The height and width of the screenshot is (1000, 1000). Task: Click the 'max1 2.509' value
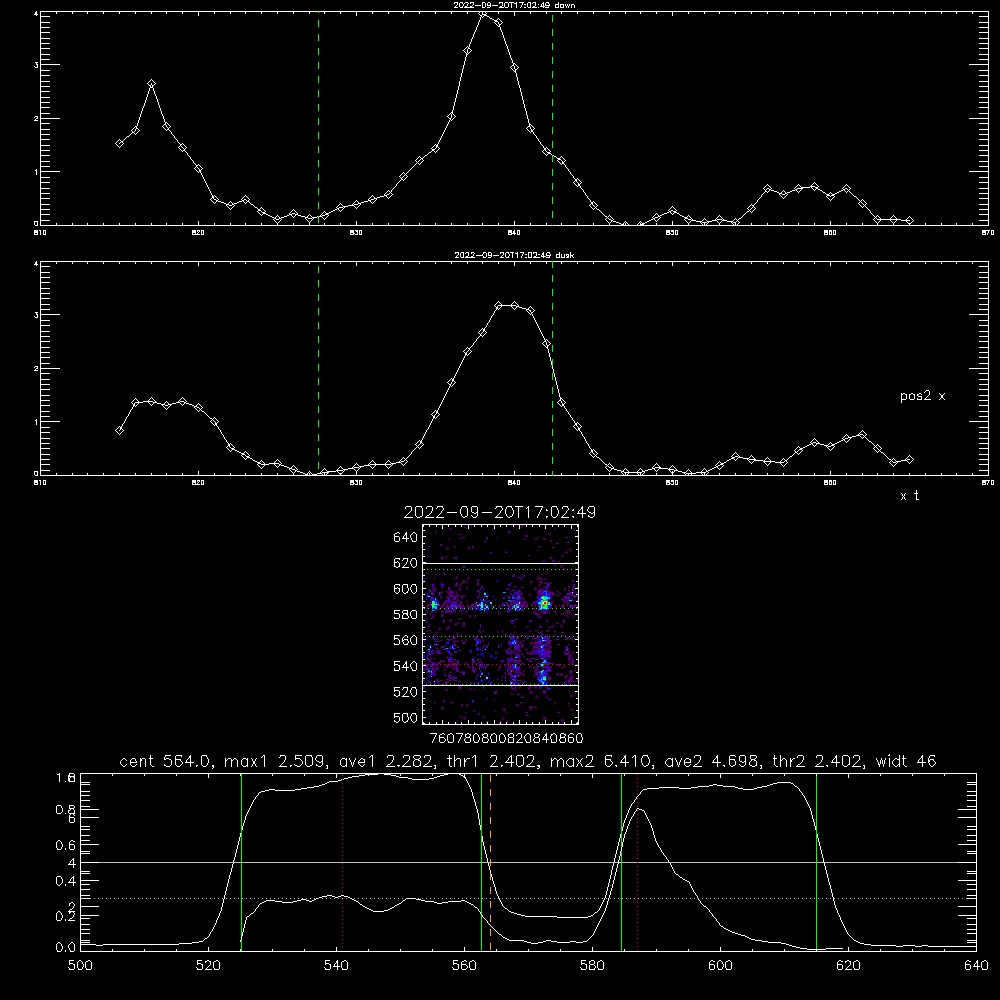click(x=270, y=761)
